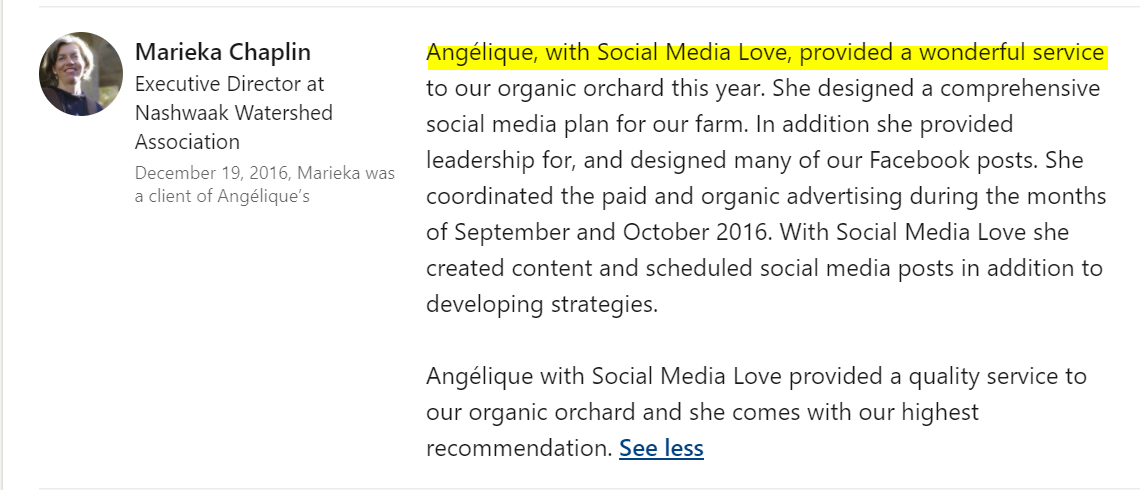Click the word "Association" under the name
Viewport: 1144px width, 490px height.
click(x=187, y=141)
